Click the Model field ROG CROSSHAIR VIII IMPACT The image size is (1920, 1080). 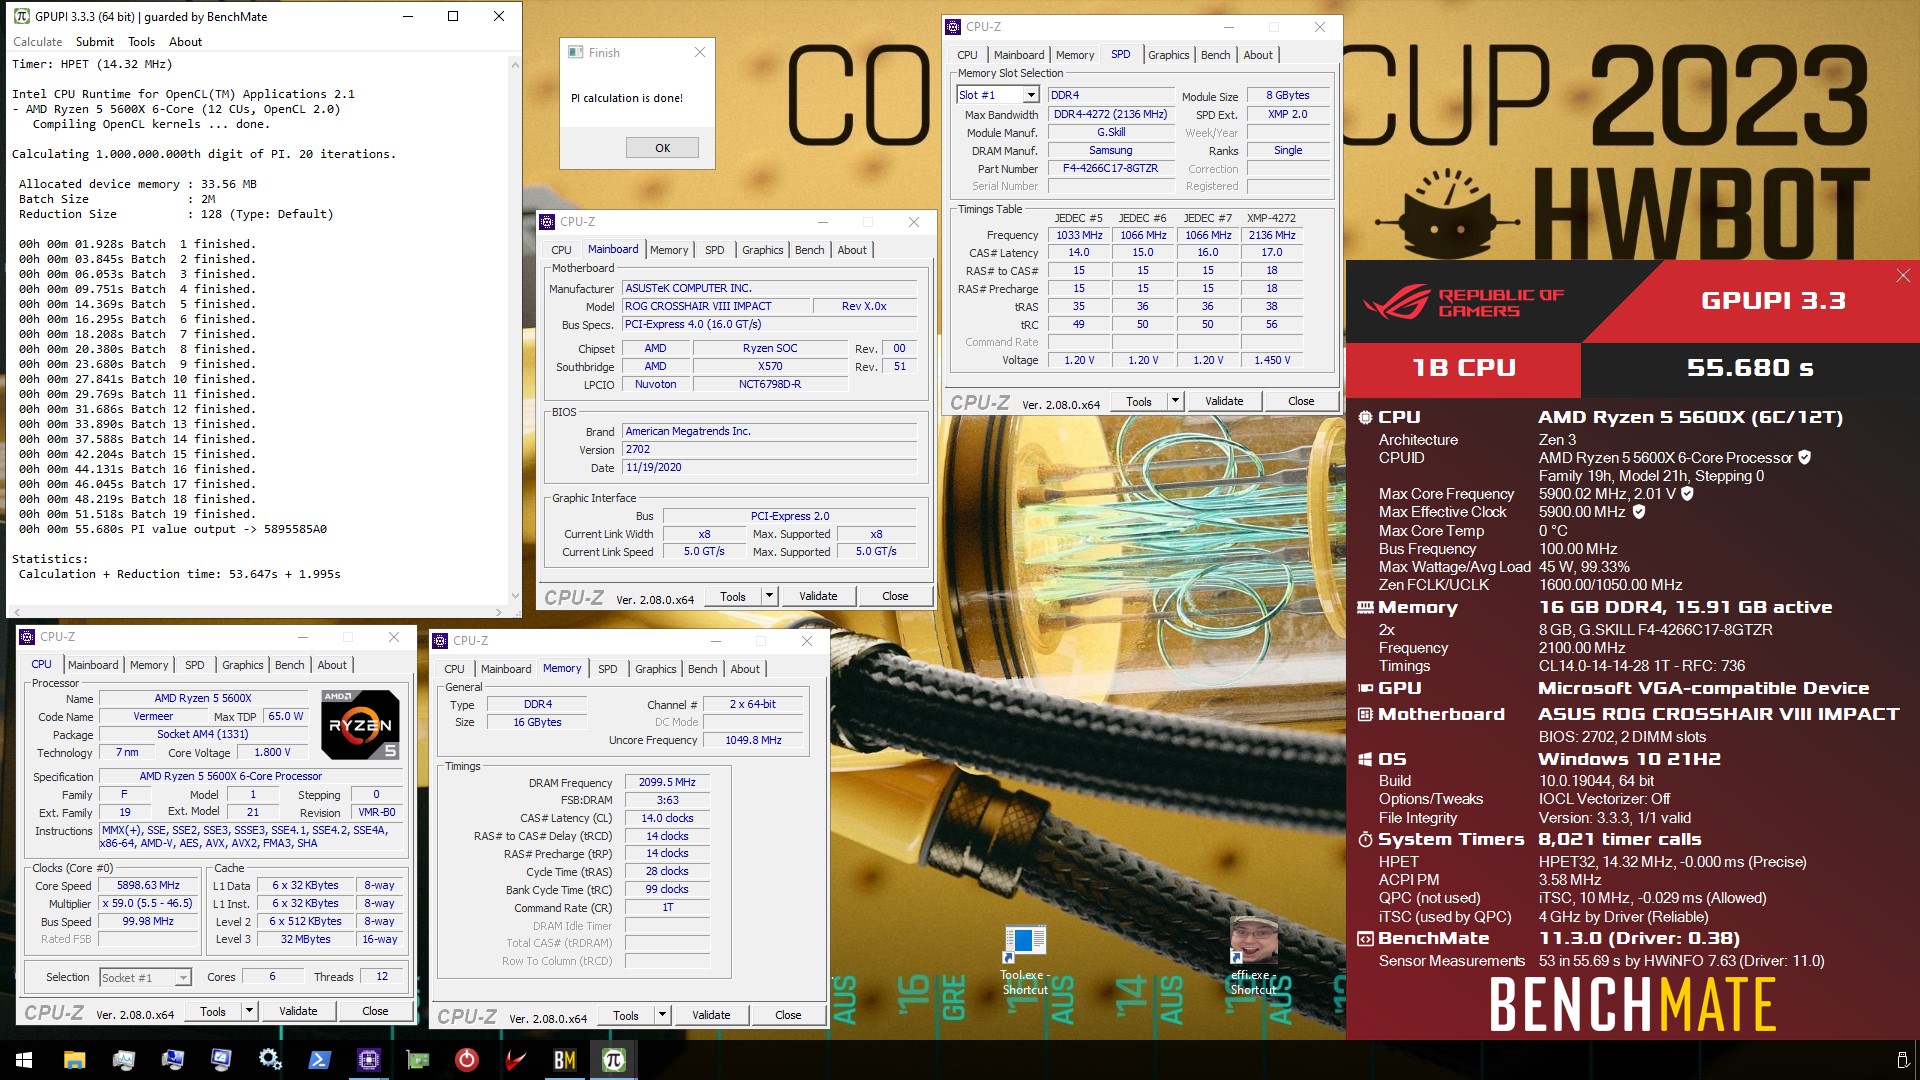(x=715, y=306)
